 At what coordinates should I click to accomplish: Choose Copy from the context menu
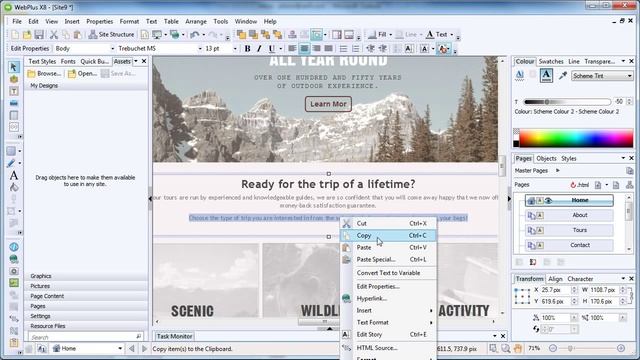point(388,236)
